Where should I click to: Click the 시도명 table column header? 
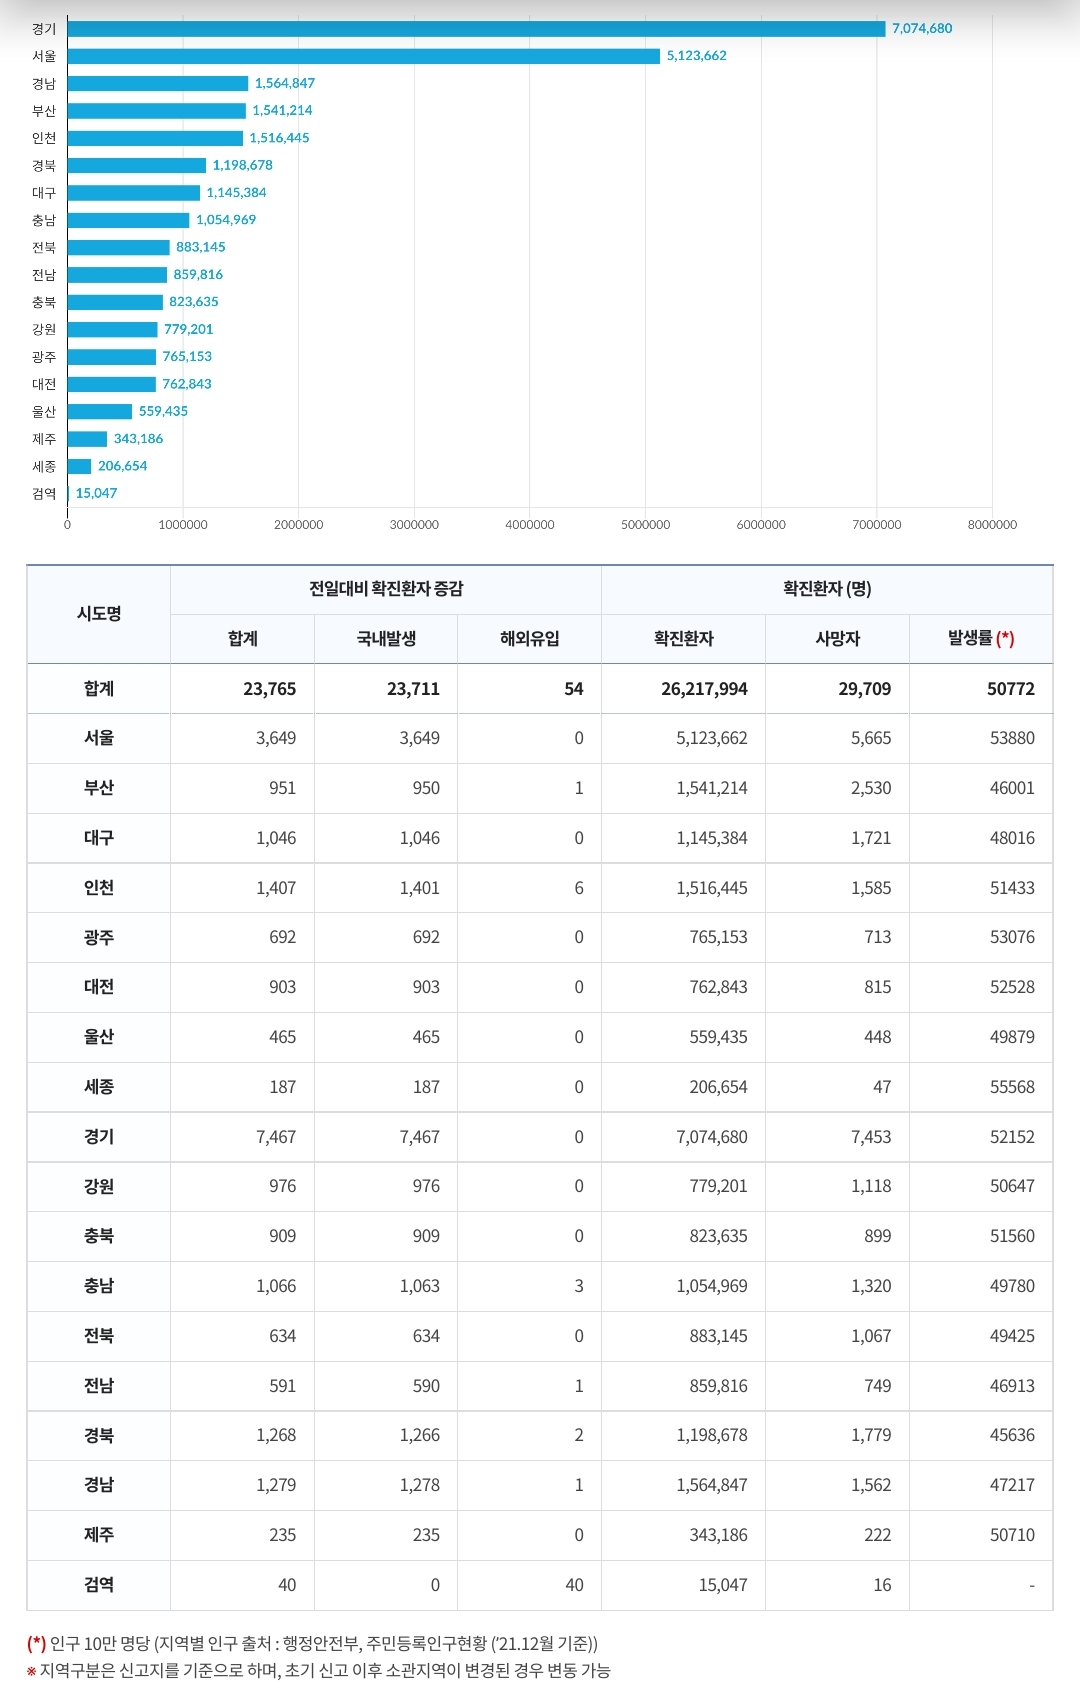(x=99, y=614)
